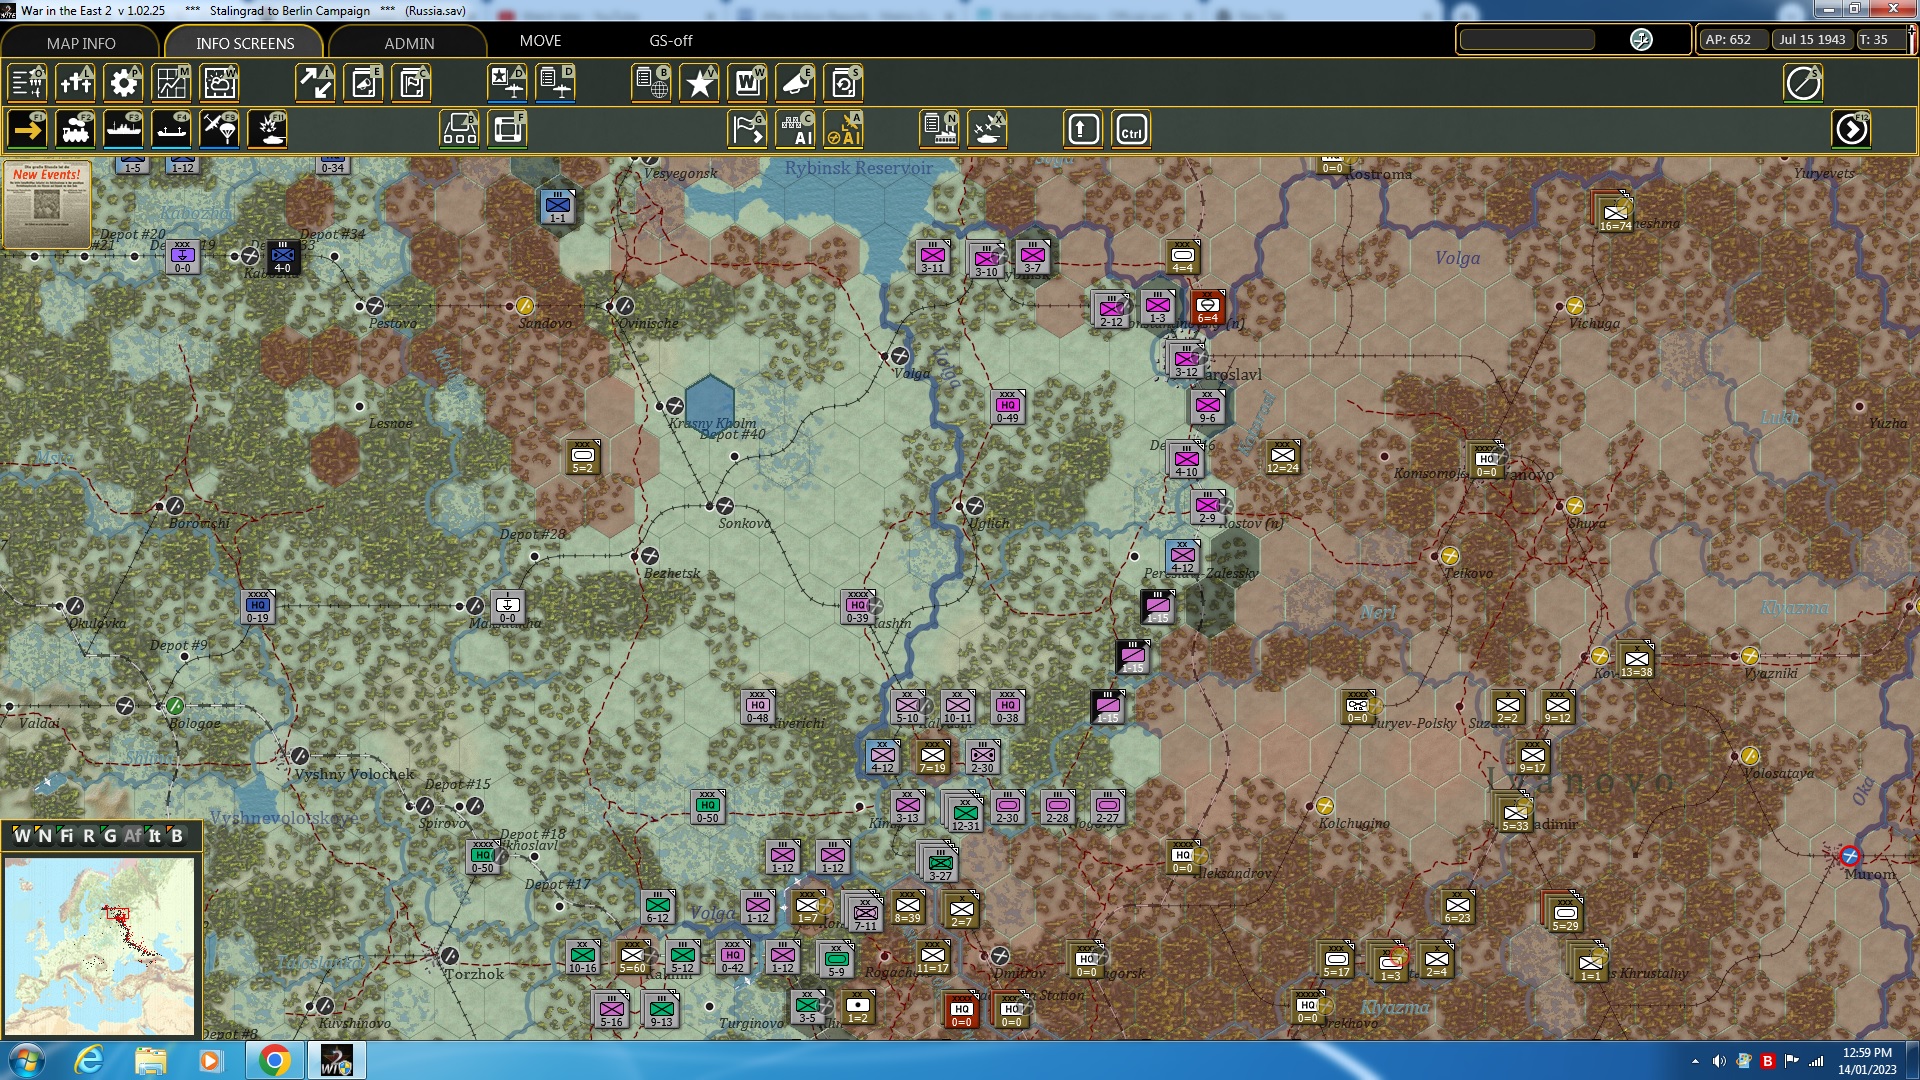Toggle the Fi nation filter on the minimap
Screen dimensions: 1920x1080
click(67, 836)
